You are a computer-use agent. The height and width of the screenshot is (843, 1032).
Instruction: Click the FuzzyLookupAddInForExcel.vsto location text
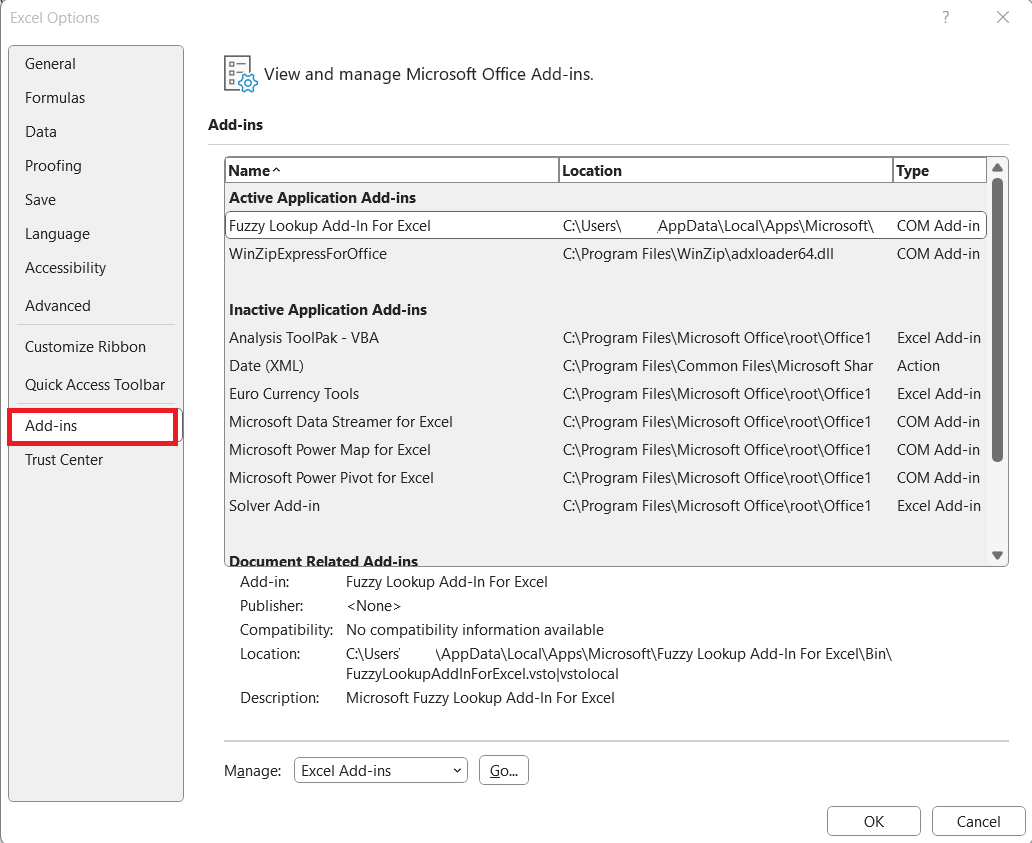[482, 674]
